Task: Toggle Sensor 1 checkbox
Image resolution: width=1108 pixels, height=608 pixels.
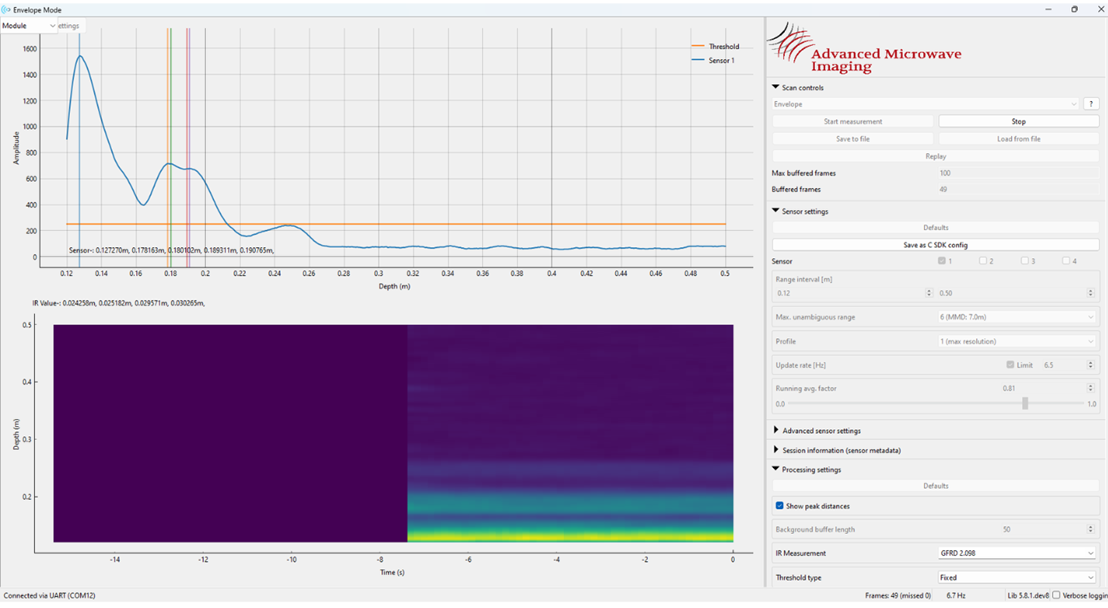Action: point(942,261)
